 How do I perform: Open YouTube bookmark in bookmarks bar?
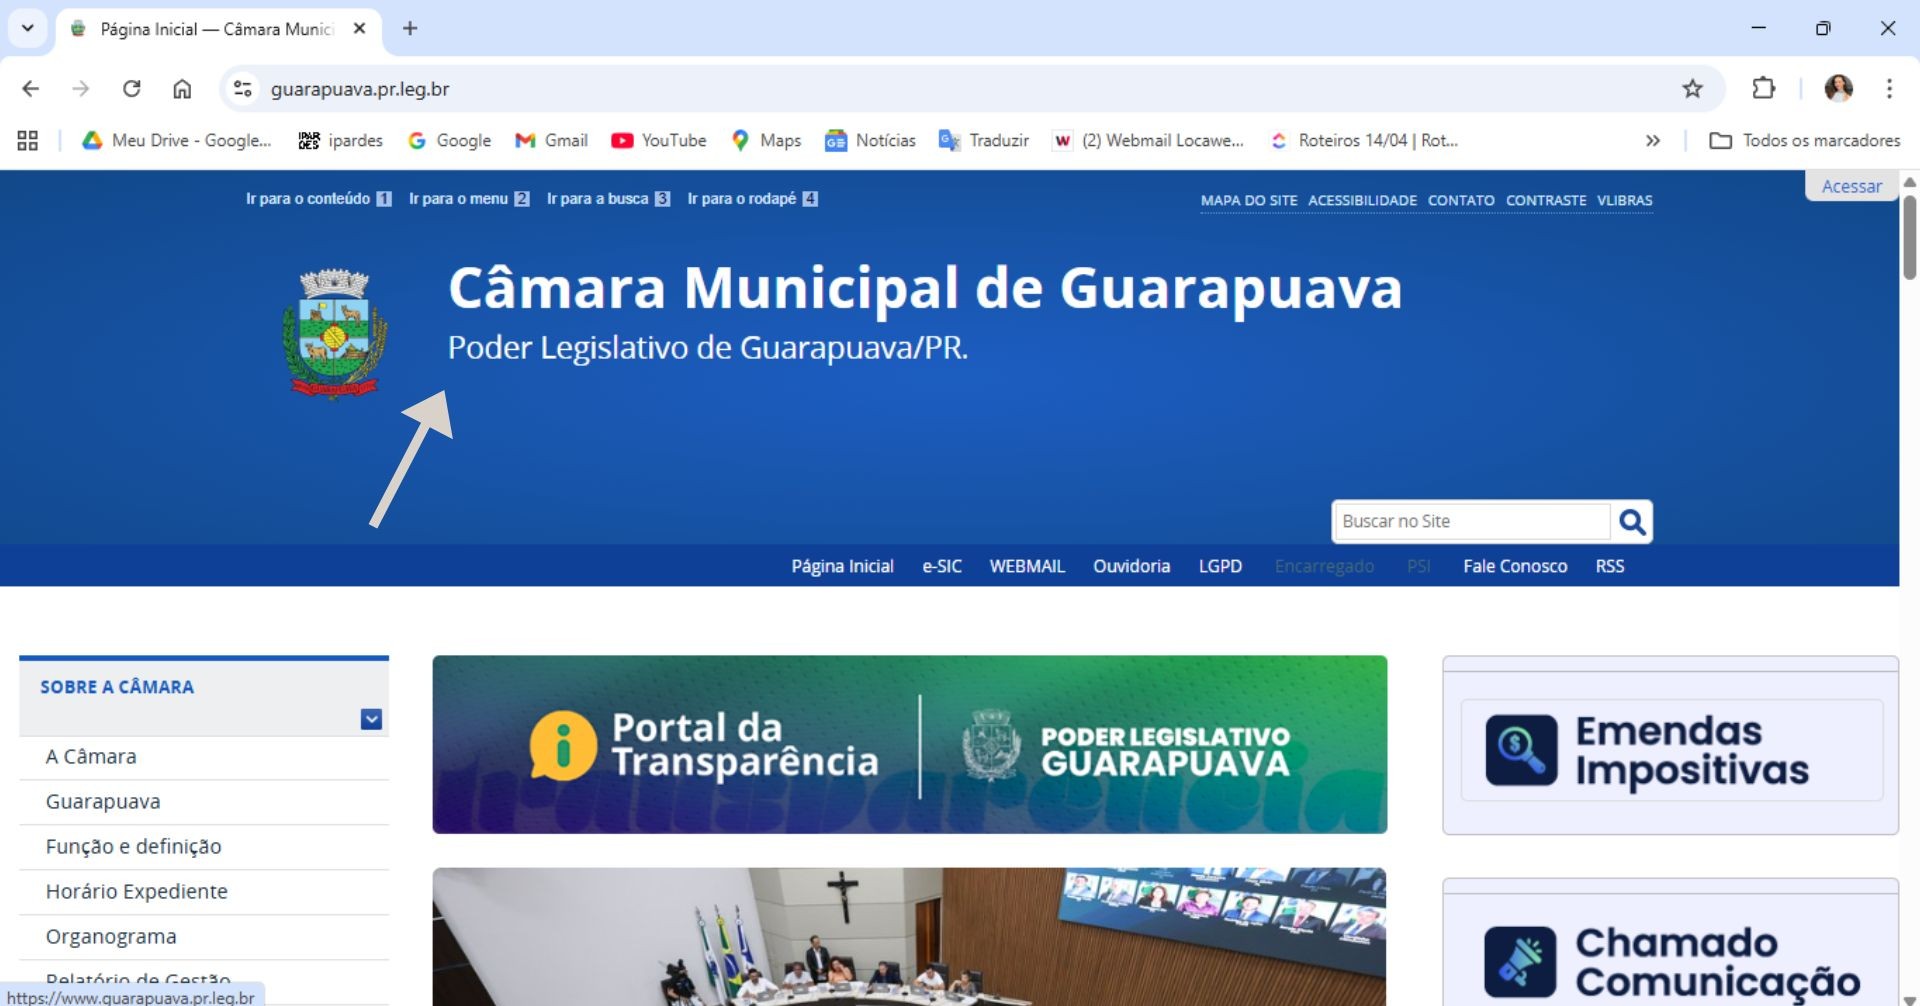[x=659, y=141]
